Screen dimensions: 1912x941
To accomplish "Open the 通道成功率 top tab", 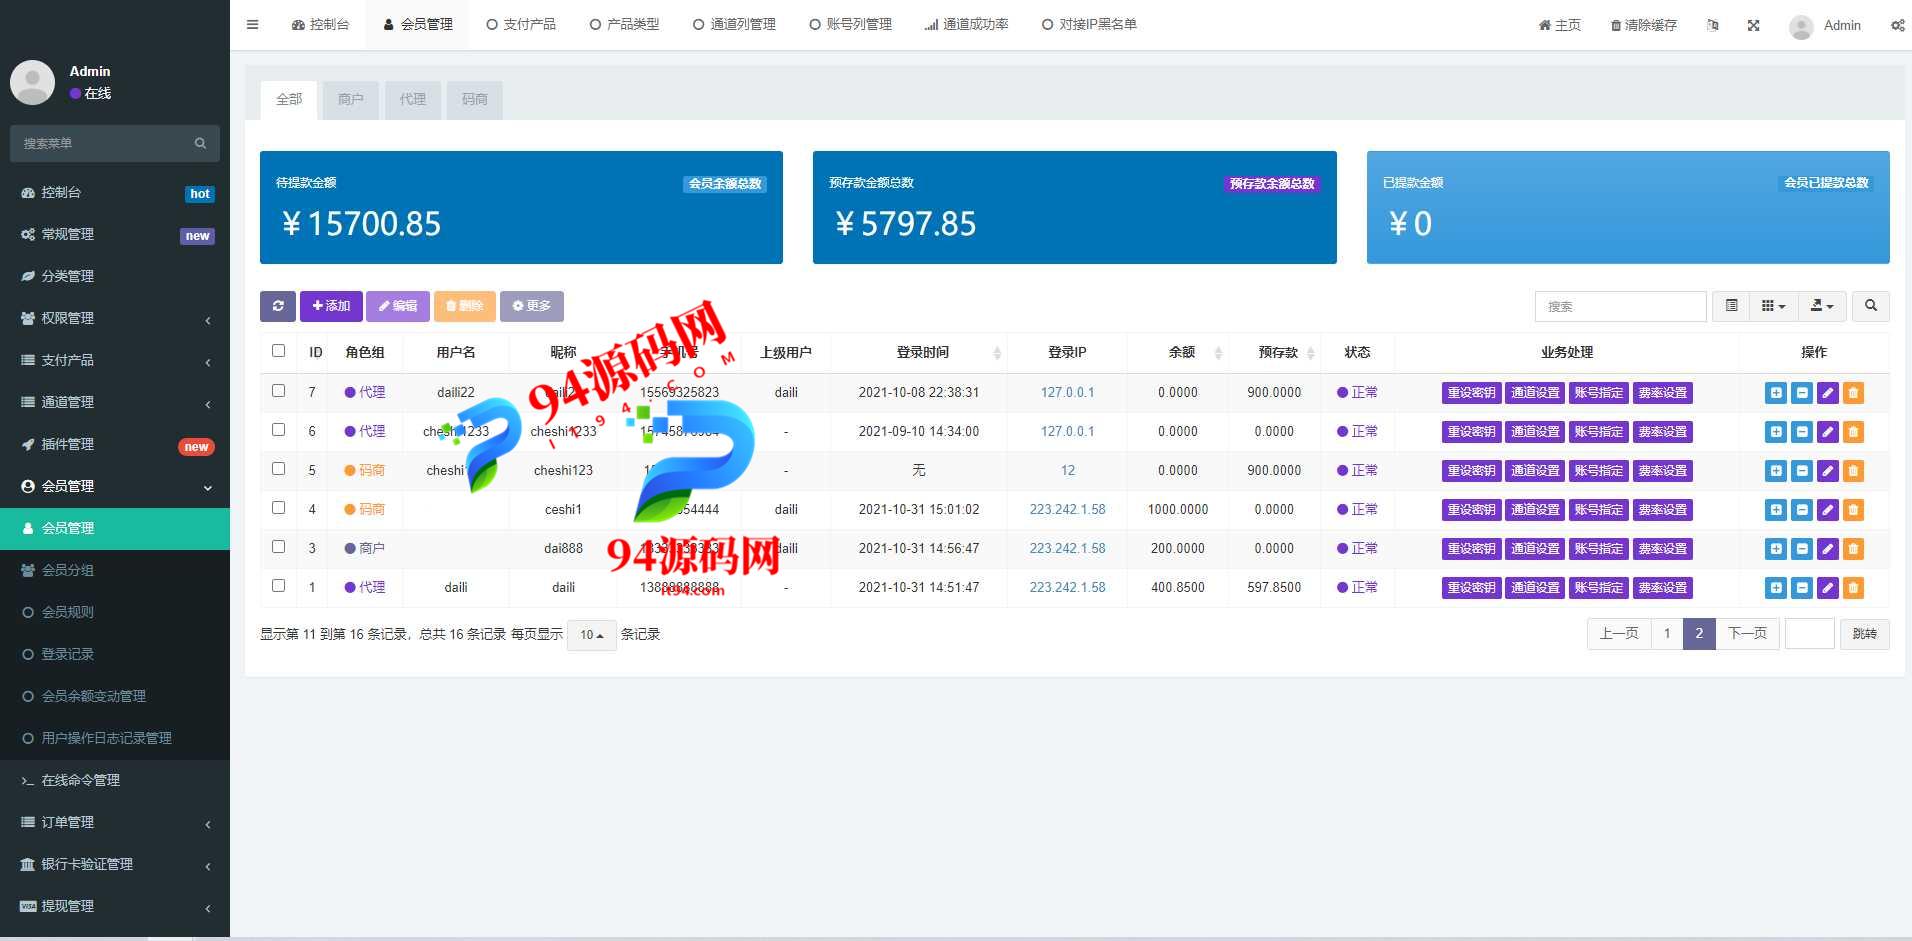I will coord(966,25).
